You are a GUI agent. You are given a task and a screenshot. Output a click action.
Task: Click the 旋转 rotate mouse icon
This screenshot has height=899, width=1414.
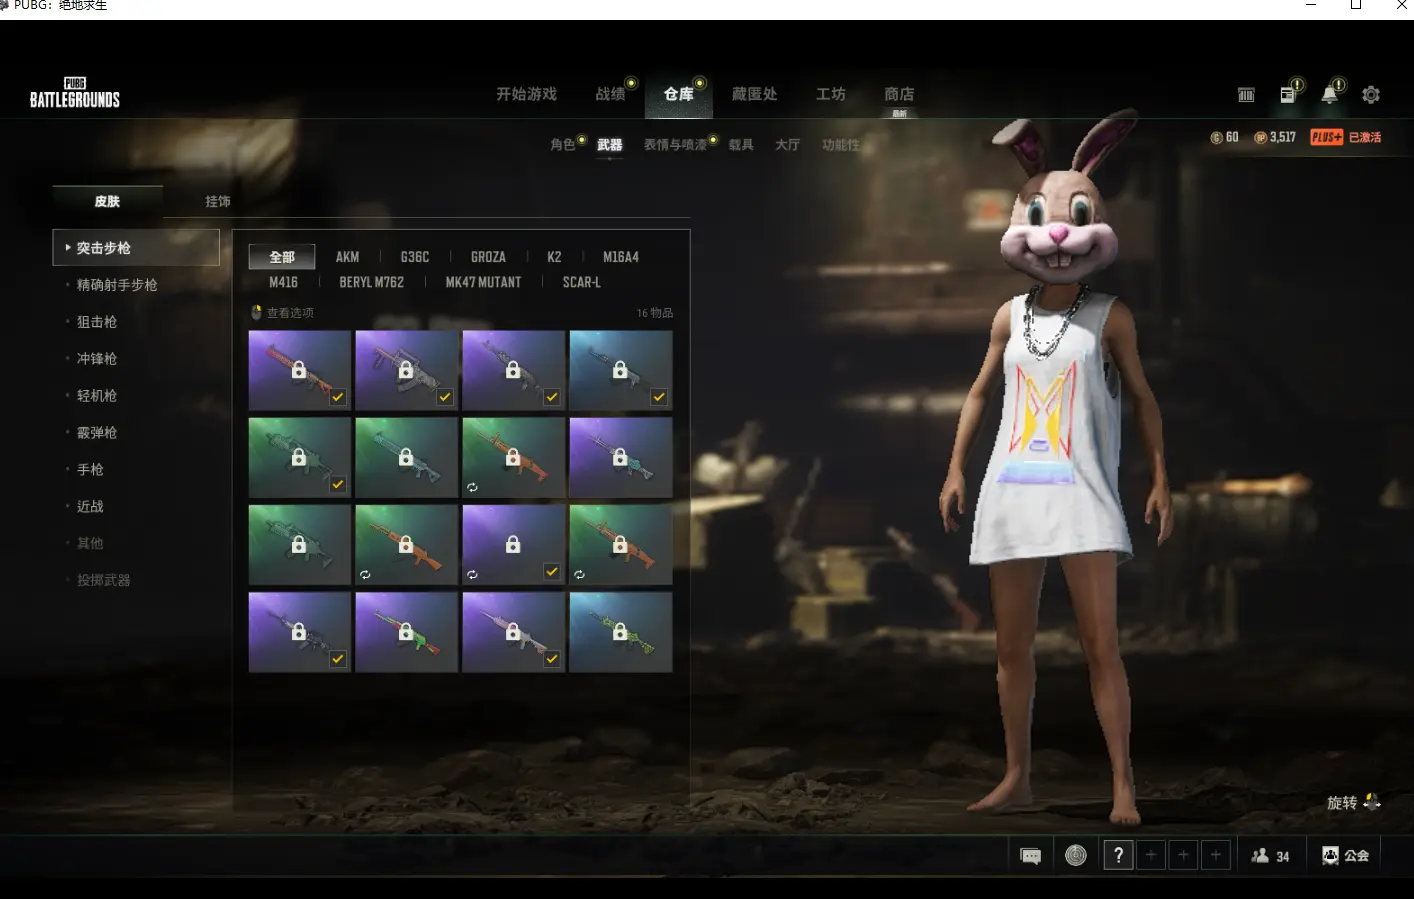click(x=1372, y=802)
